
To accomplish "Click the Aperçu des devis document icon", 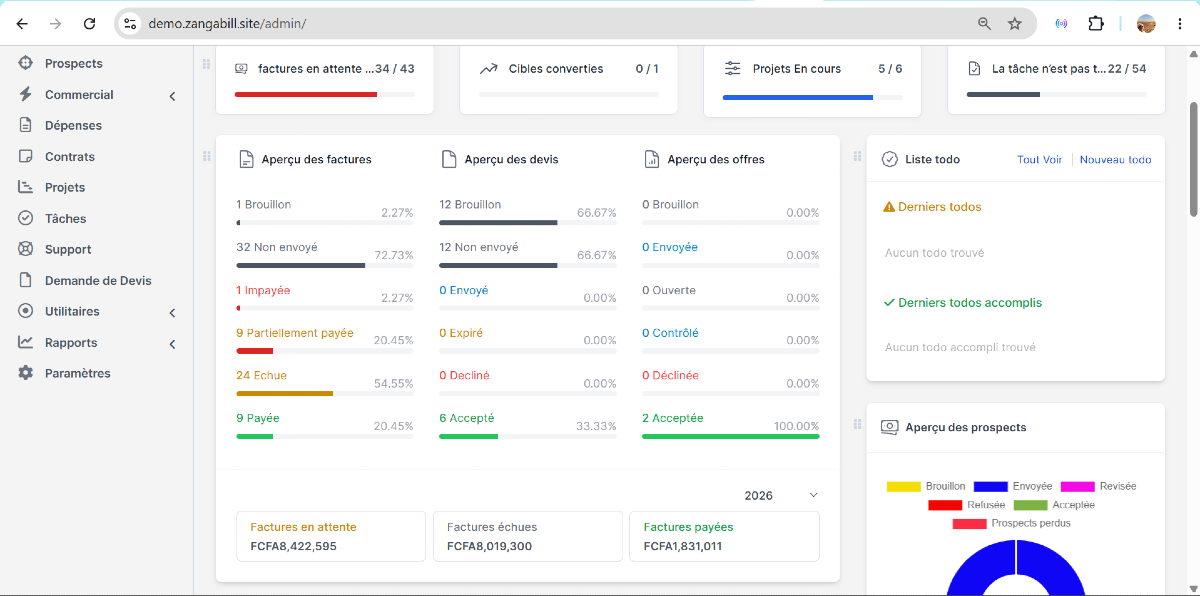I will coord(449,159).
